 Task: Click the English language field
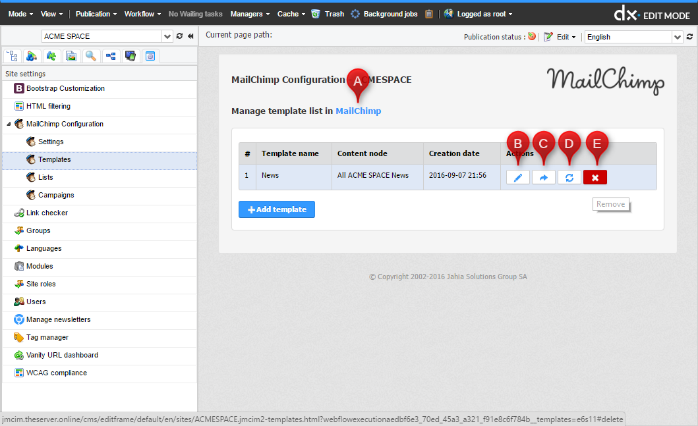628,37
